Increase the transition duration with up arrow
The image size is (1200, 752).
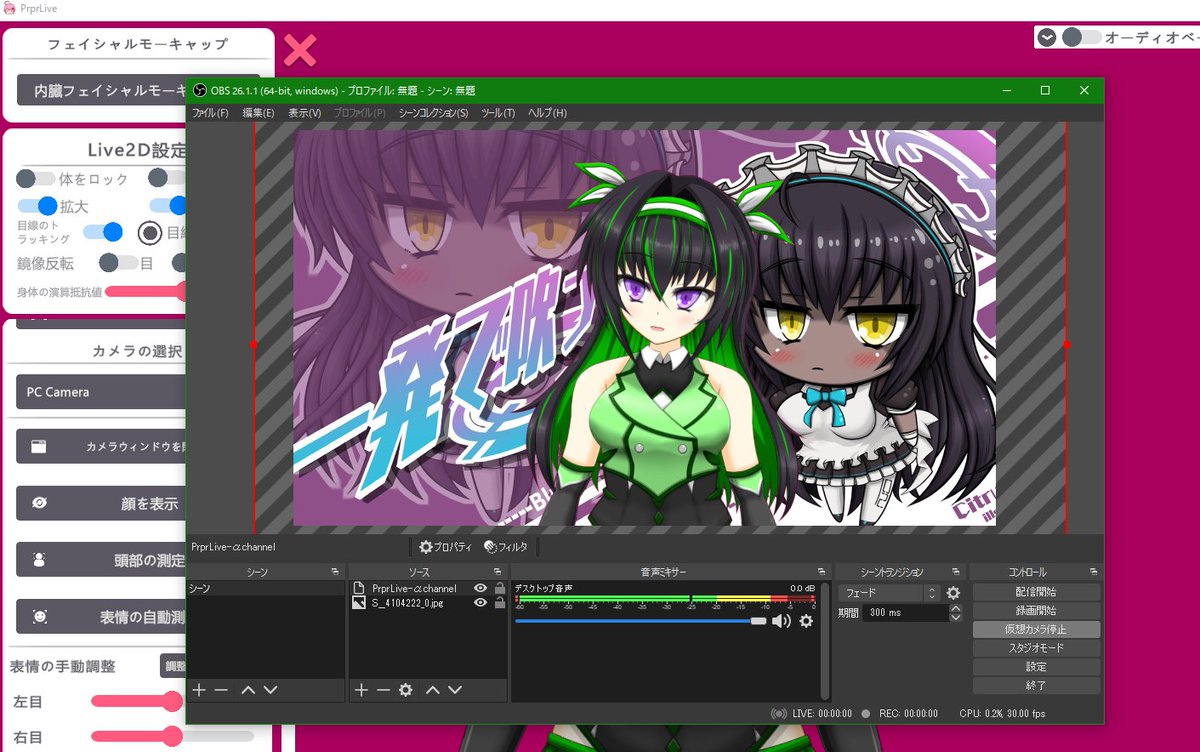tap(955, 608)
